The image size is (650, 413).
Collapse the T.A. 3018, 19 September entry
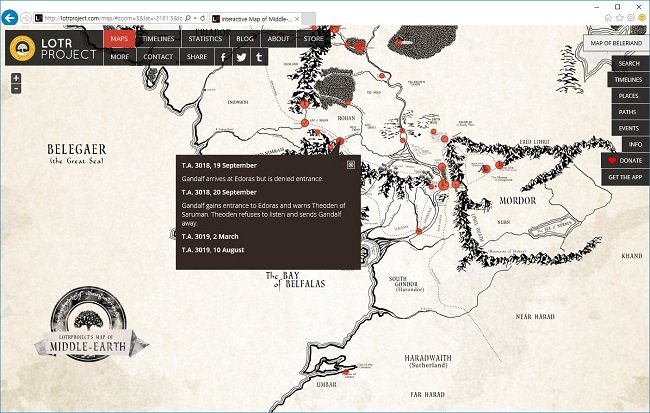[219, 165]
